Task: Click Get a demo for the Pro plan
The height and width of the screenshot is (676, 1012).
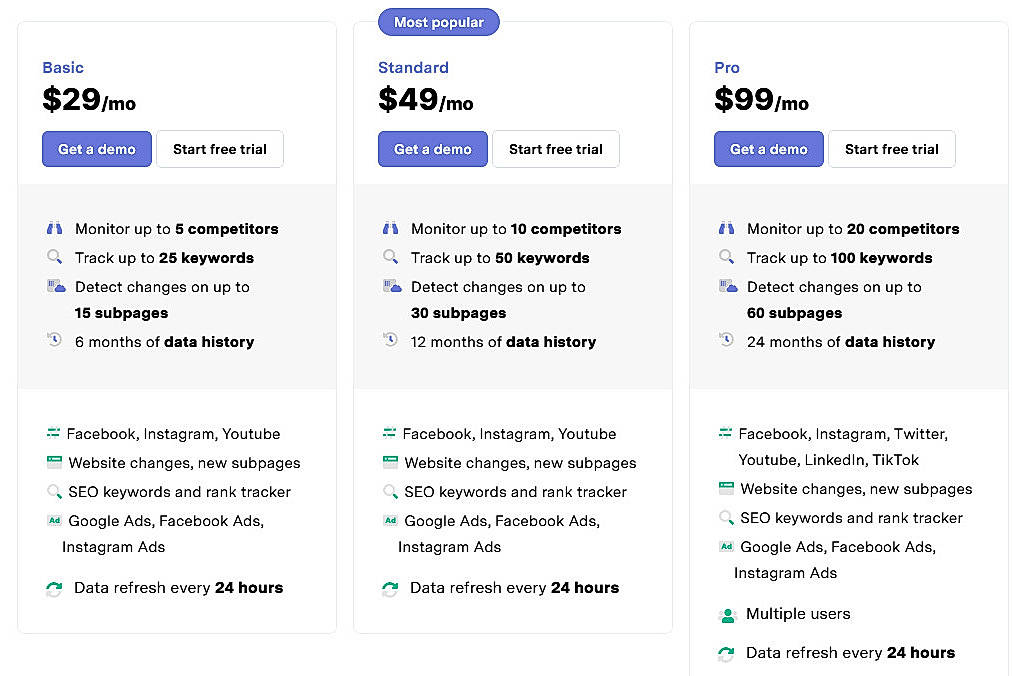Action: (768, 149)
